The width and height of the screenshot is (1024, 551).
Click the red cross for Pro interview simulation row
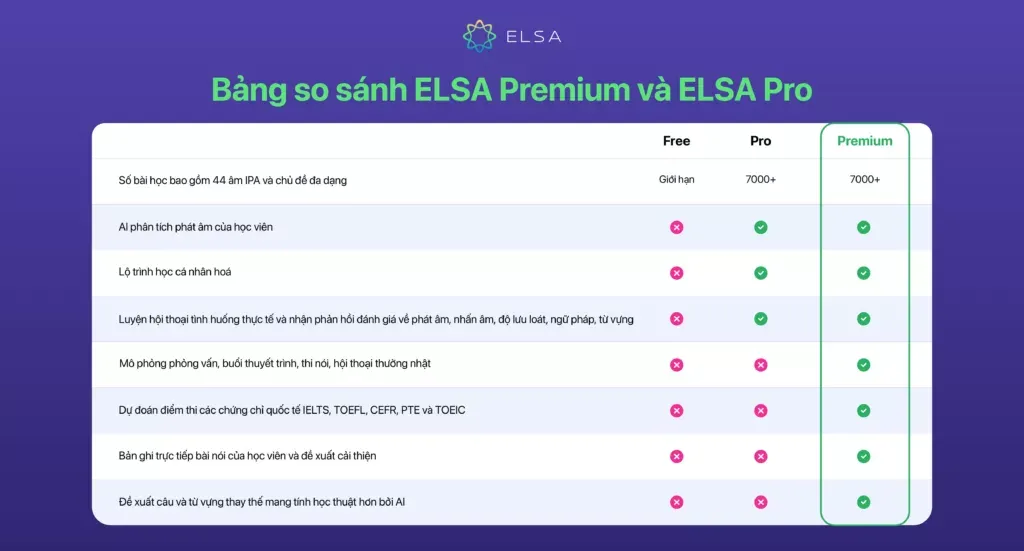(761, 365)
